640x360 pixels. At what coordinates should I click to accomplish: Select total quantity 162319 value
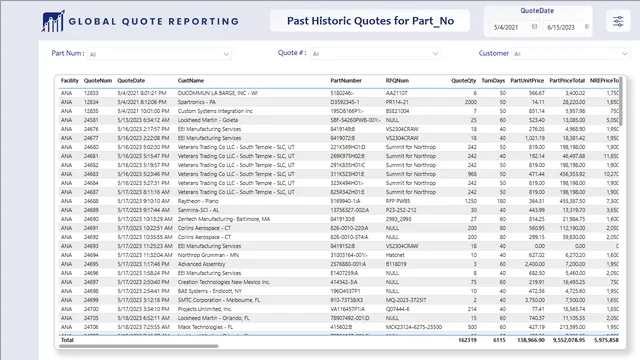(x=467, y=340)
